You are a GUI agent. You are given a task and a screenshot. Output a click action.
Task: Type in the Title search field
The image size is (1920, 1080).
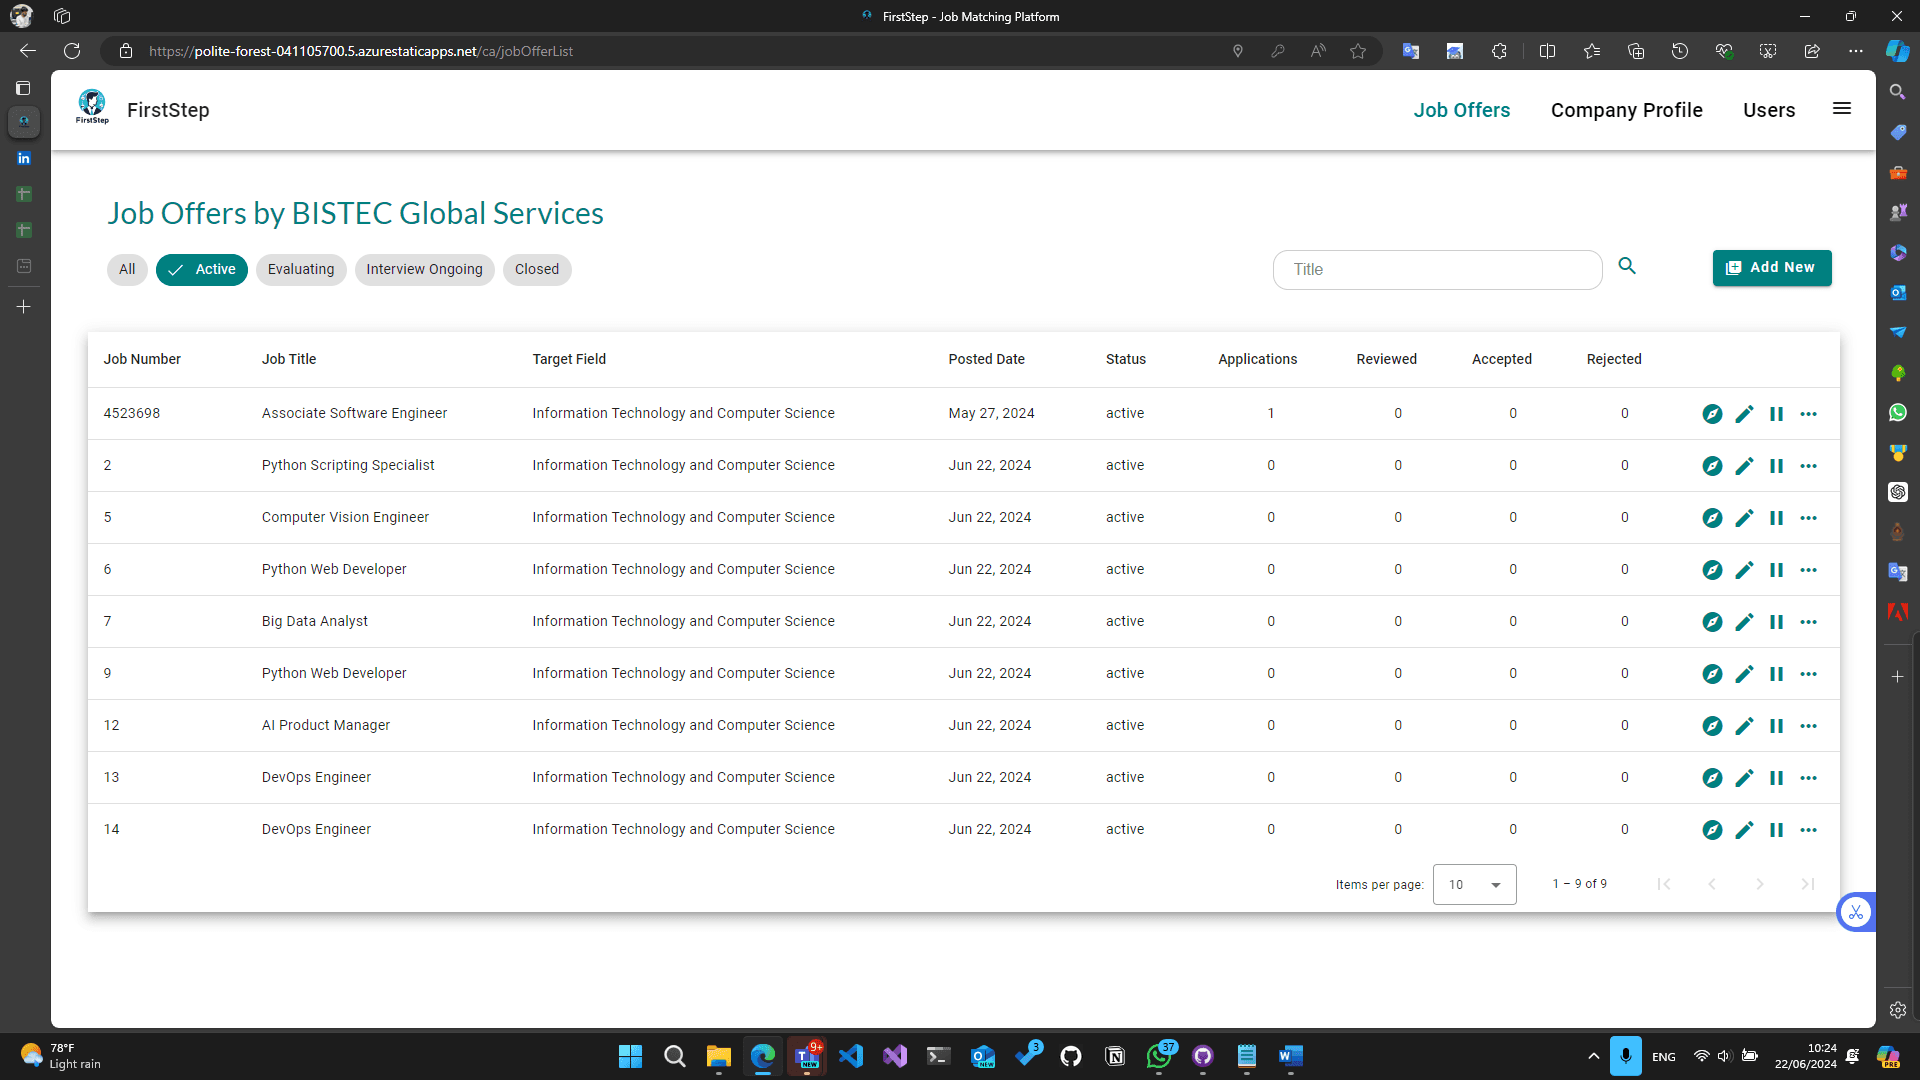1437,269
